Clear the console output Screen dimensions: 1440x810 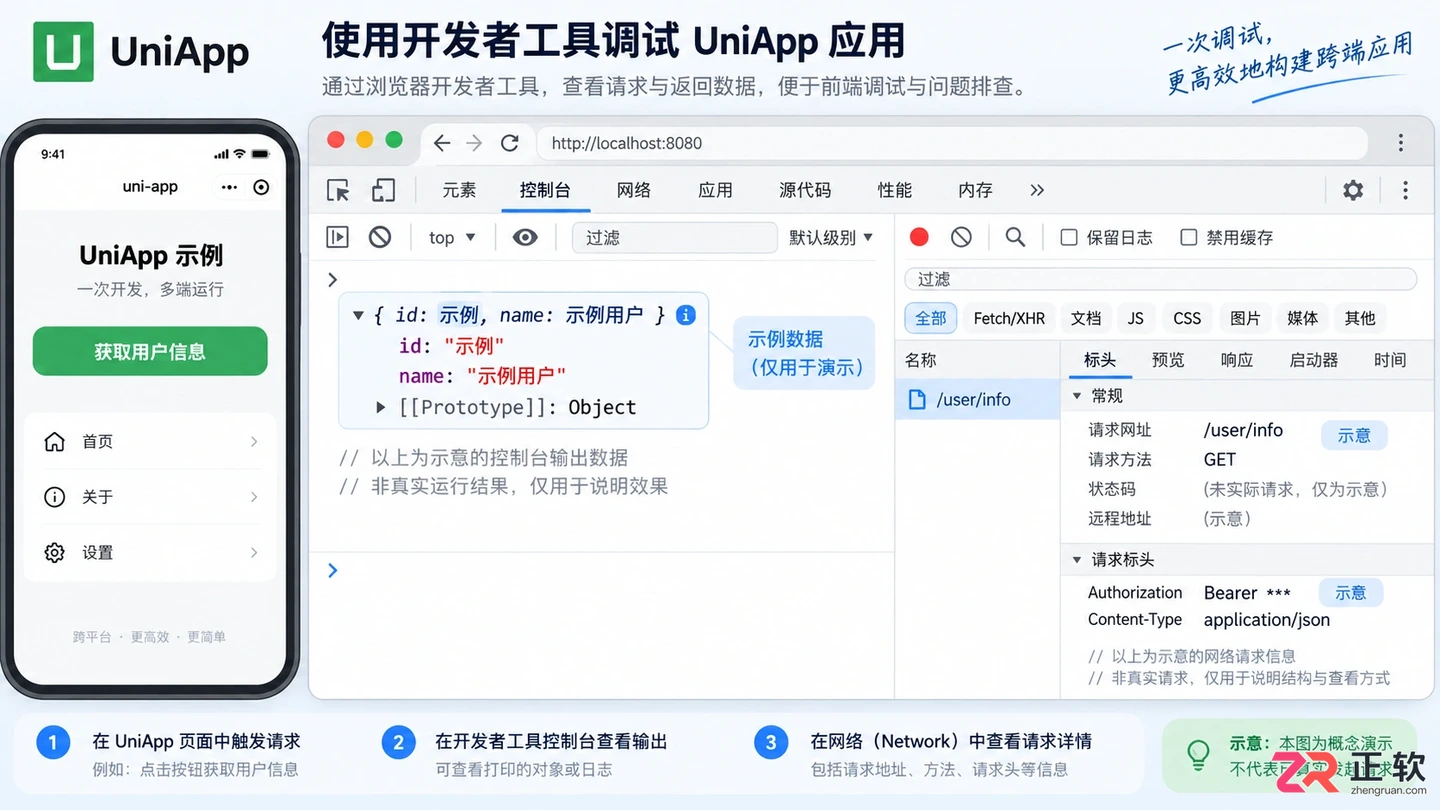click(380, 237)
